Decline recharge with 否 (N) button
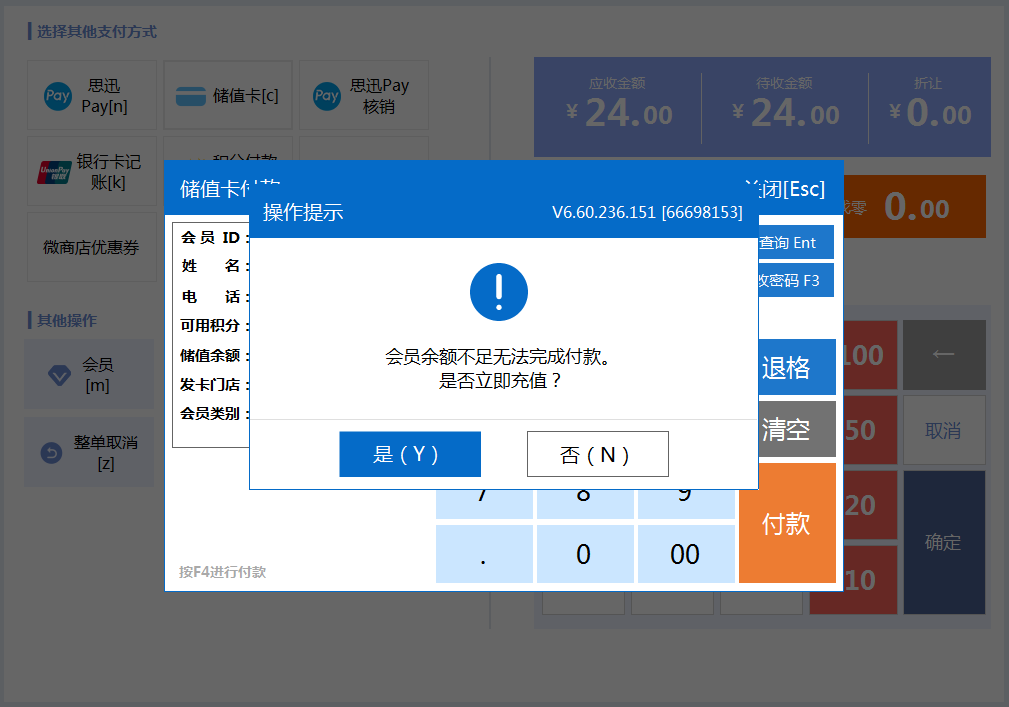The image size is (1009, 707). pyautogui.click(x=597, y=454)
